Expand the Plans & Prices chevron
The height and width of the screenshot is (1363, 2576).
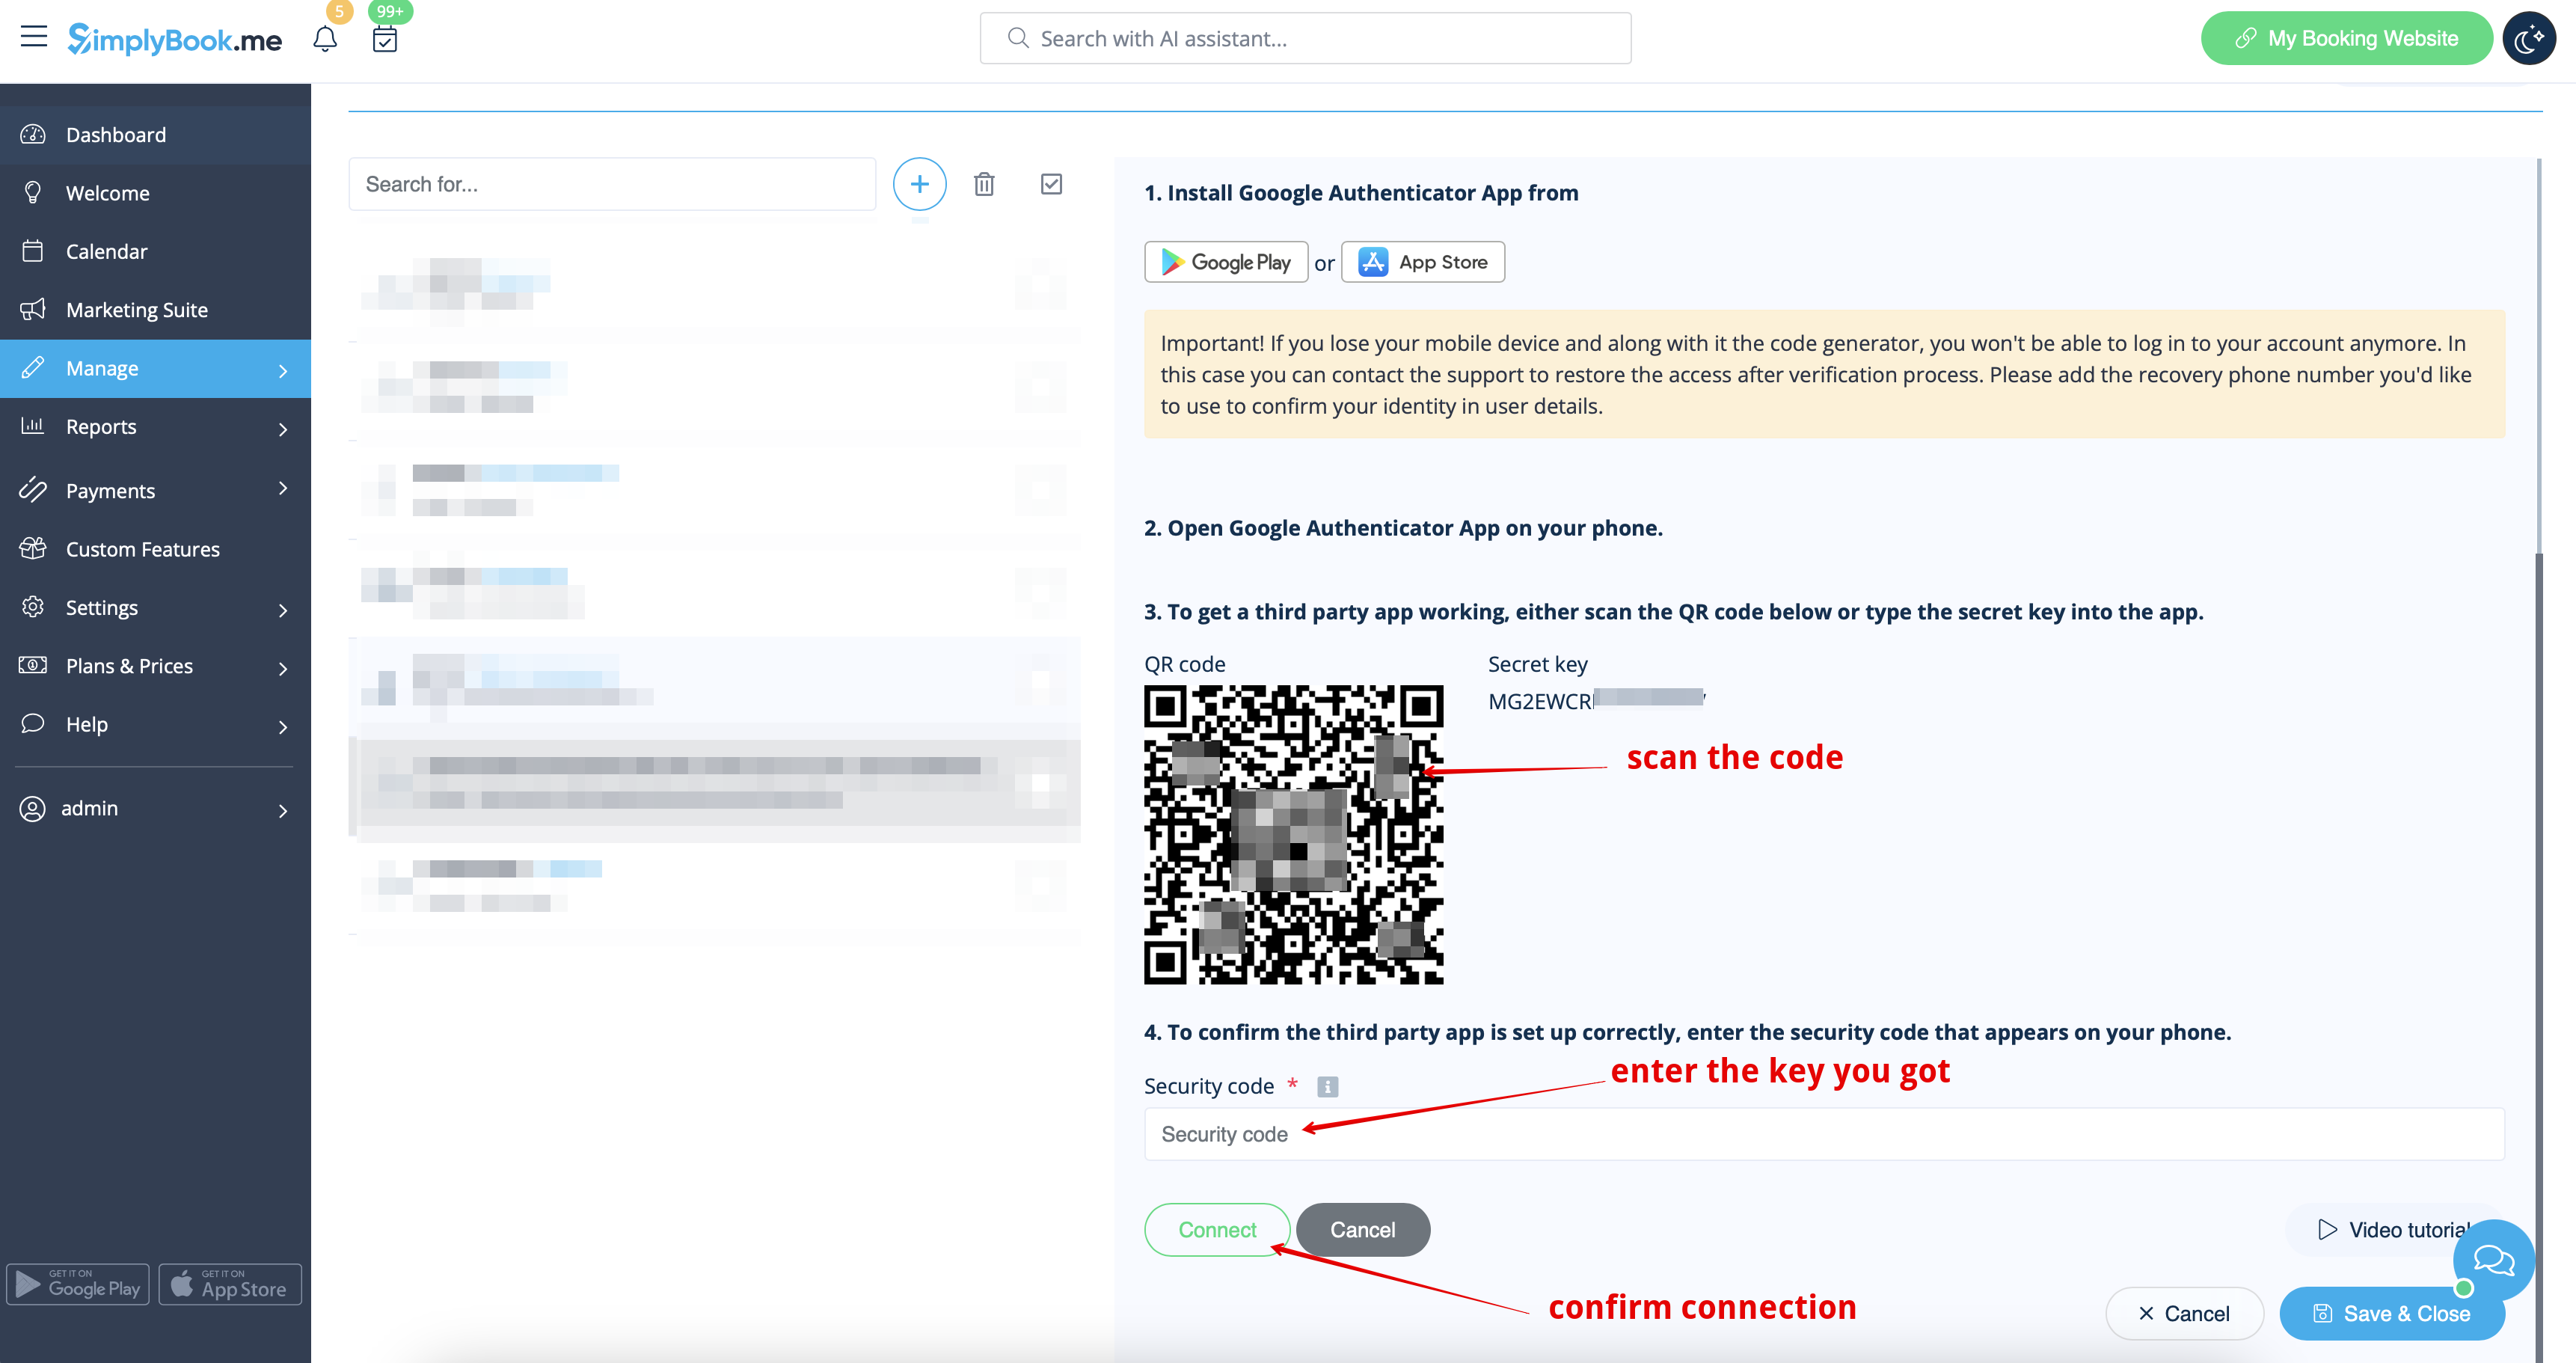pos(283,668)
